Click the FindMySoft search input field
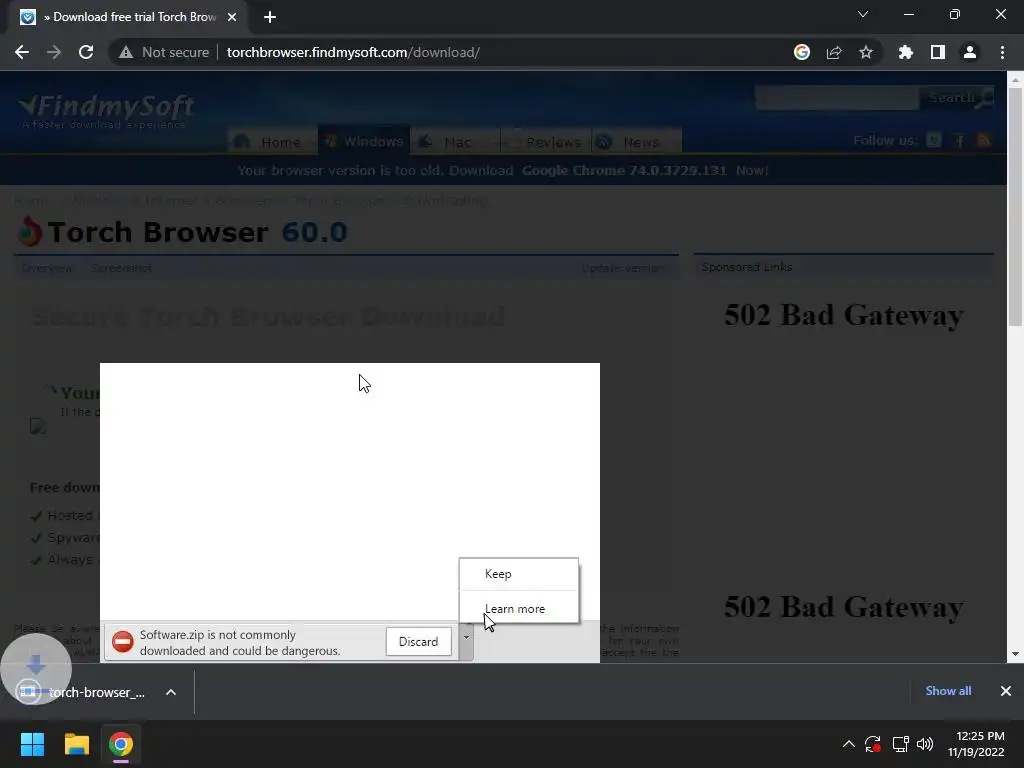1024x768 pixels. pos(837,98)
